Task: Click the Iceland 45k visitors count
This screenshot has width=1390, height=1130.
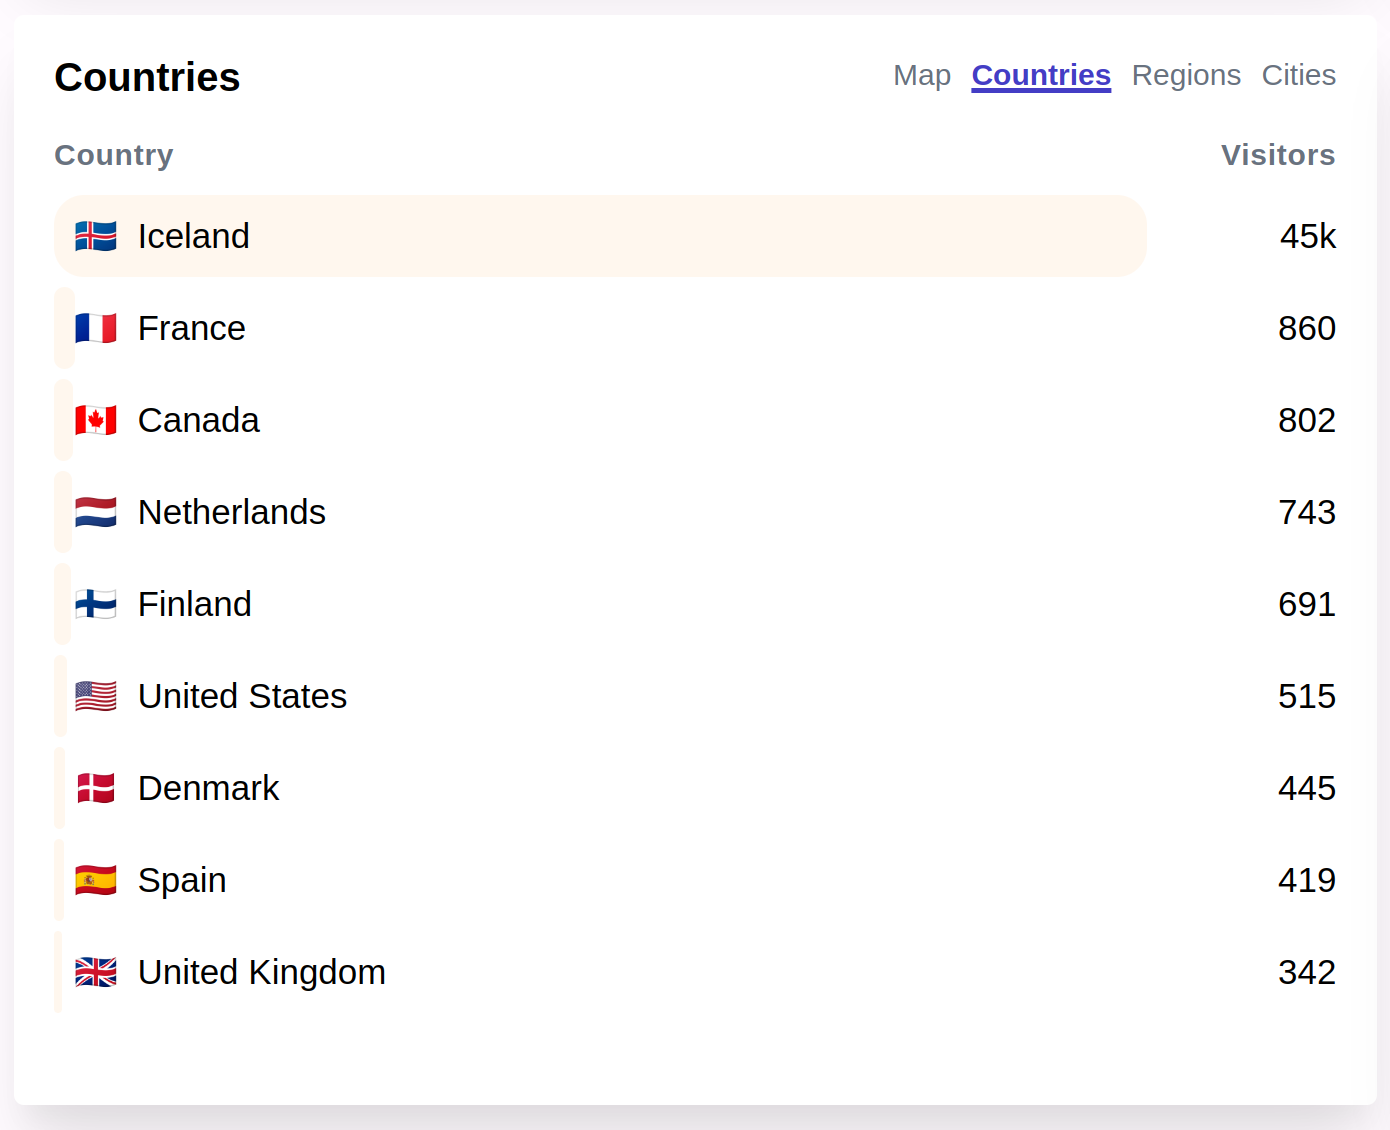Action: (1308, 236)
